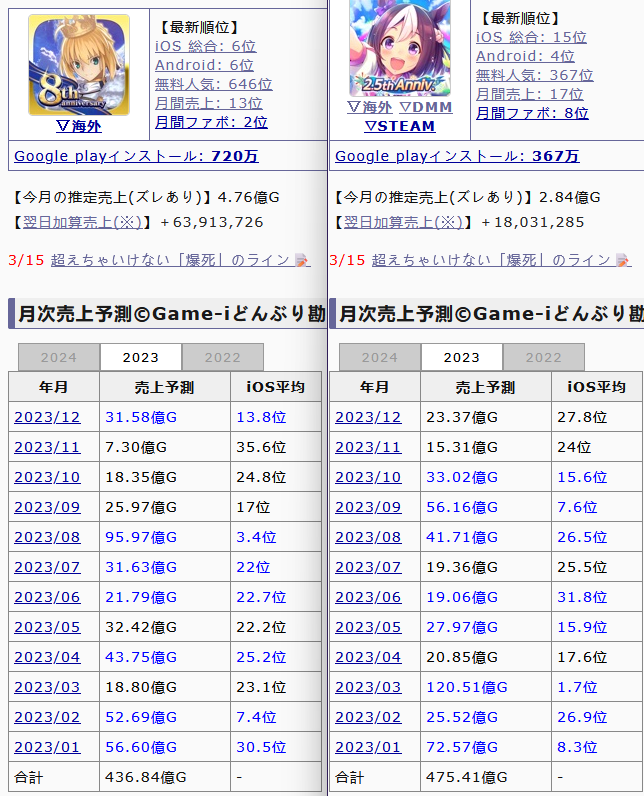
Task: Open 2023/02 in the left table
Action: 47,717
